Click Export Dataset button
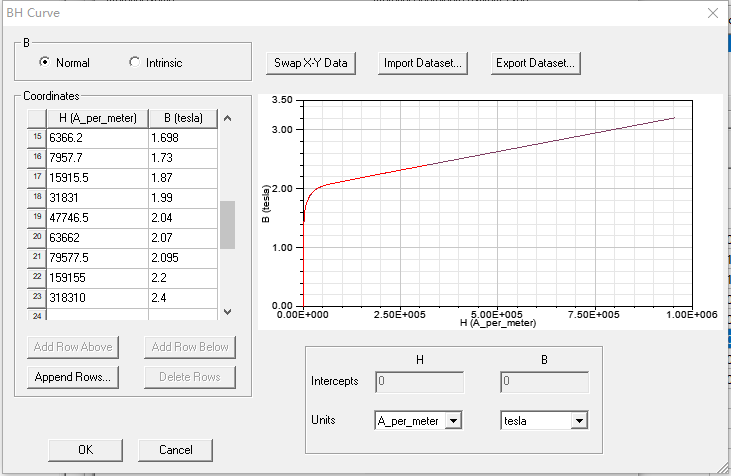Viewport: 731px width, 476px height. tap(535, 63)
